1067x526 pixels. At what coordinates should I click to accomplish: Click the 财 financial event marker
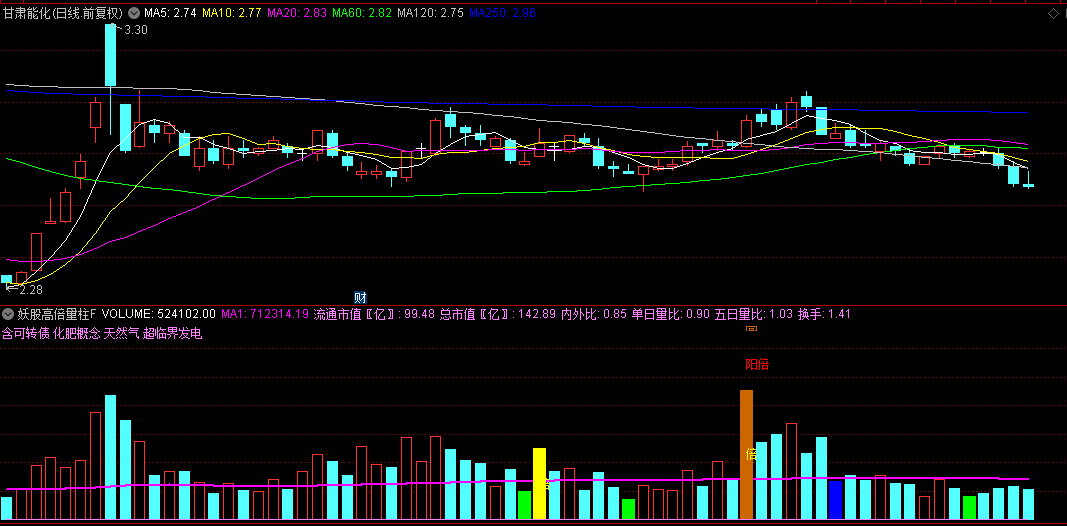[361, 297]
